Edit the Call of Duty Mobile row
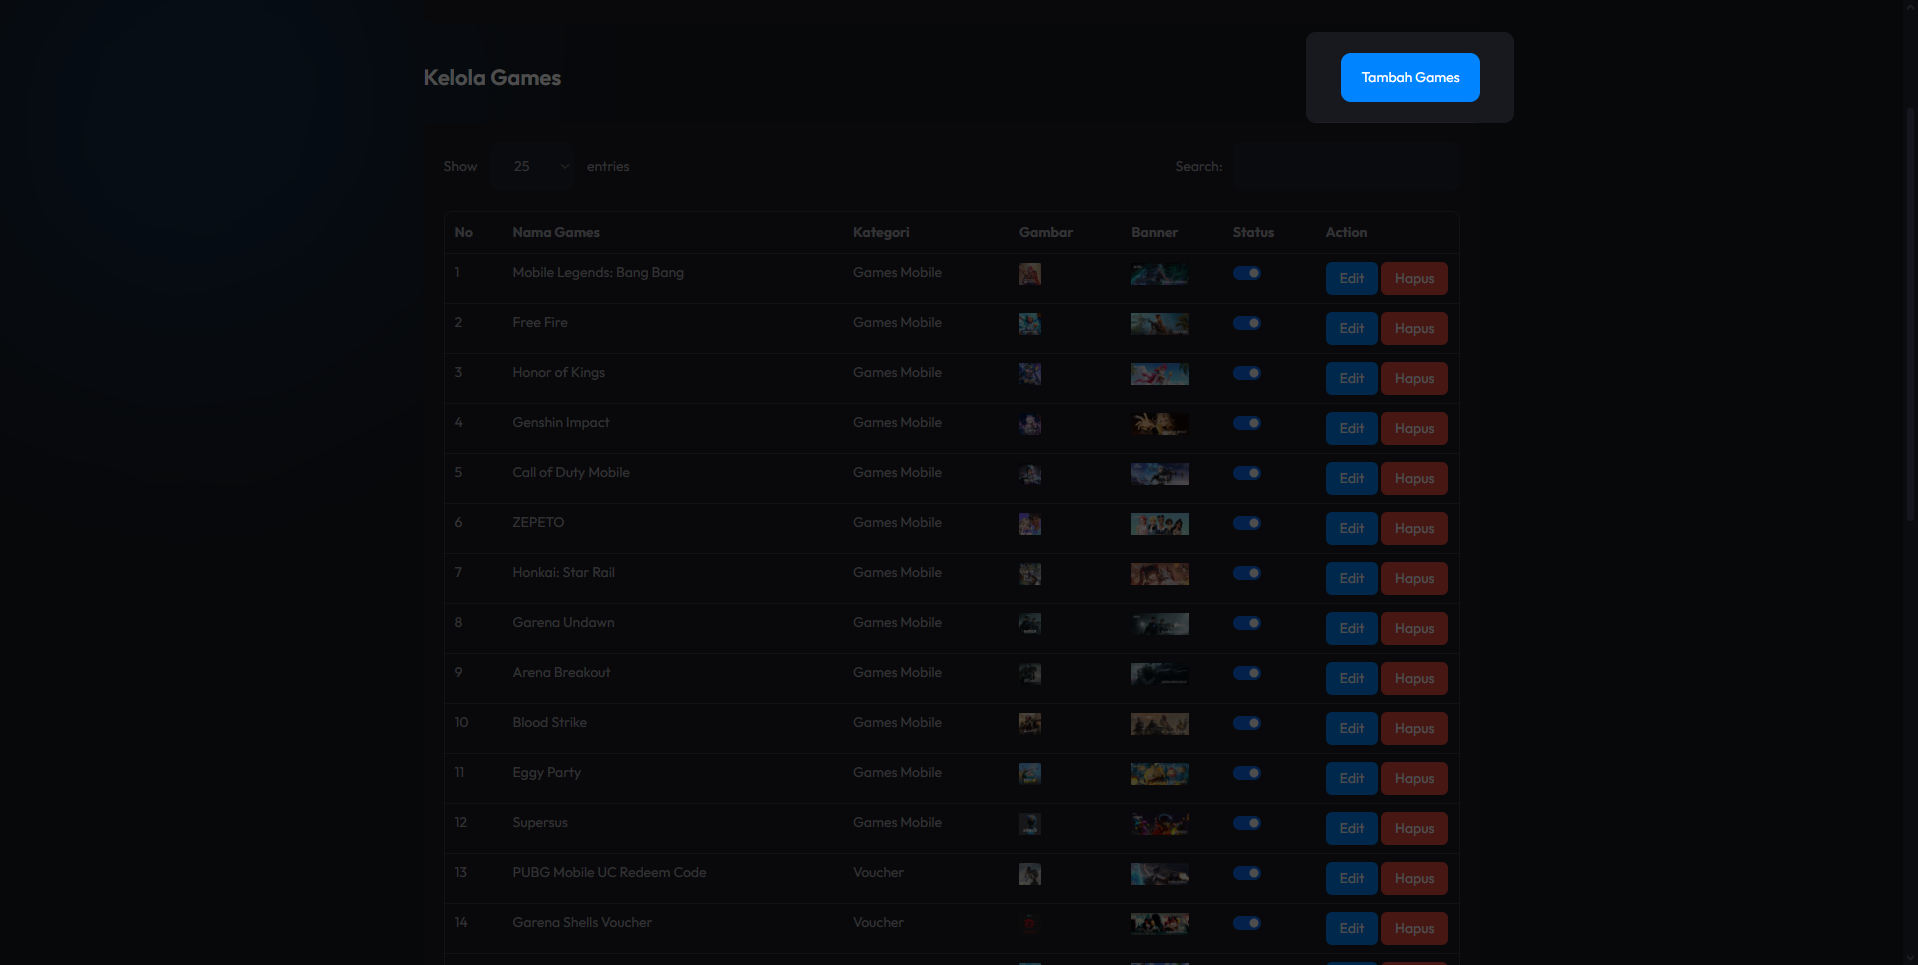 (1351, 478)
